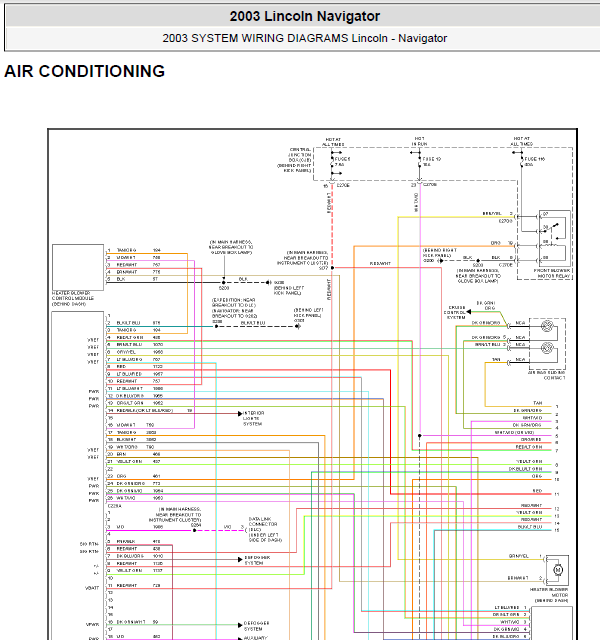The height and width of the screenshot is (640, 600).
Task: Click the 'CENTRAL JUNCTION BOX' label
Action: click(300, 155)
